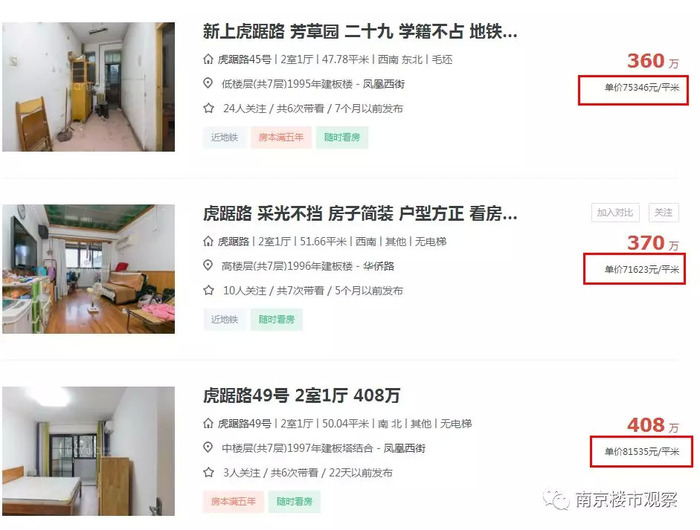Click the house icon beside 虎踞路45号
This screenshot has width=700, height=530.
(x=208, y=59)
